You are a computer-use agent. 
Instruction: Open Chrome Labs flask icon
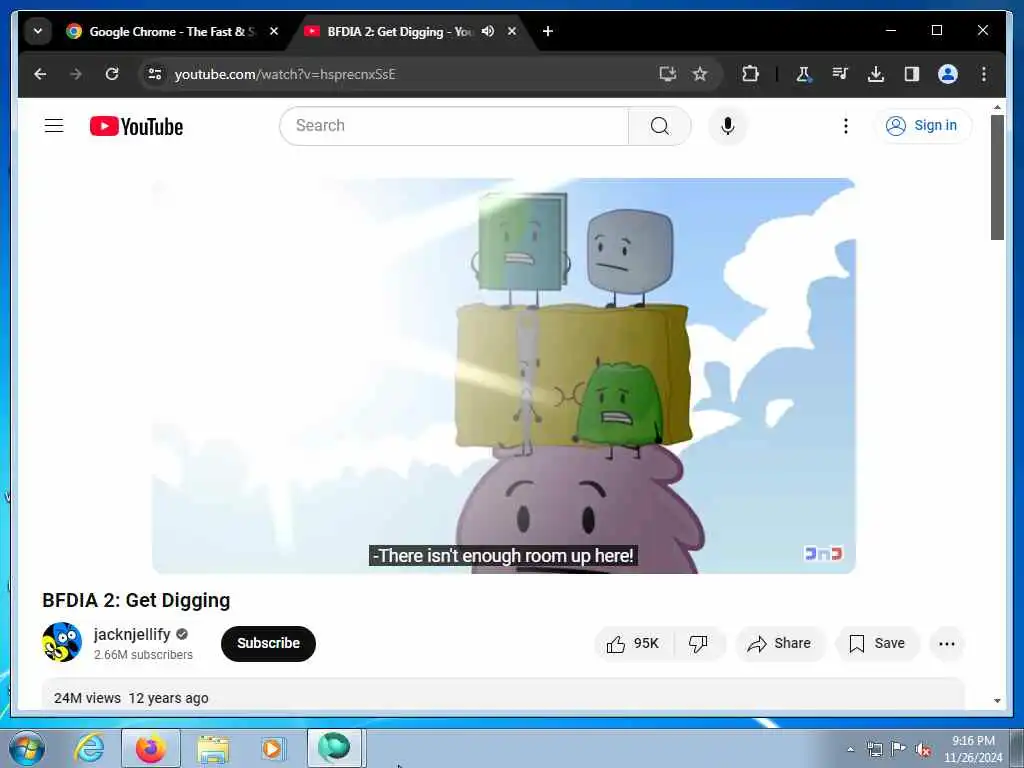point(804,74)
